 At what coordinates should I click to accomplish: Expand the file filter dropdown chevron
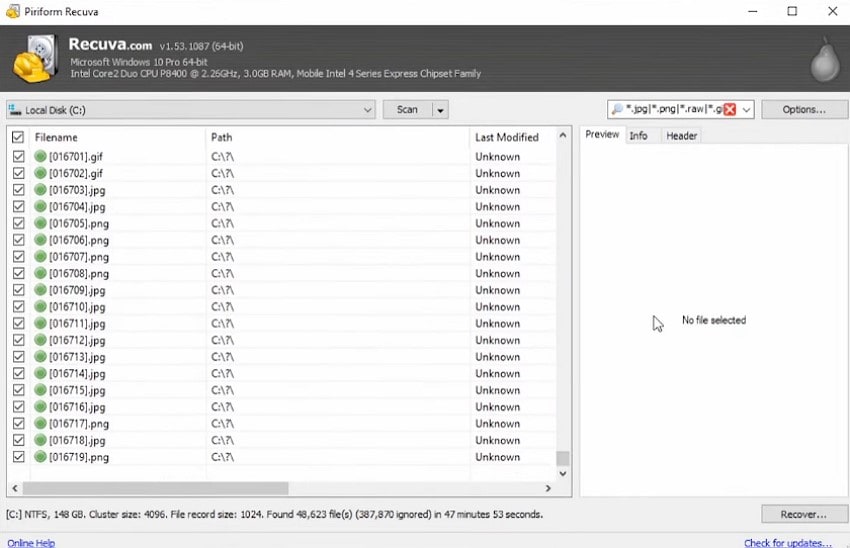(746, 110)
